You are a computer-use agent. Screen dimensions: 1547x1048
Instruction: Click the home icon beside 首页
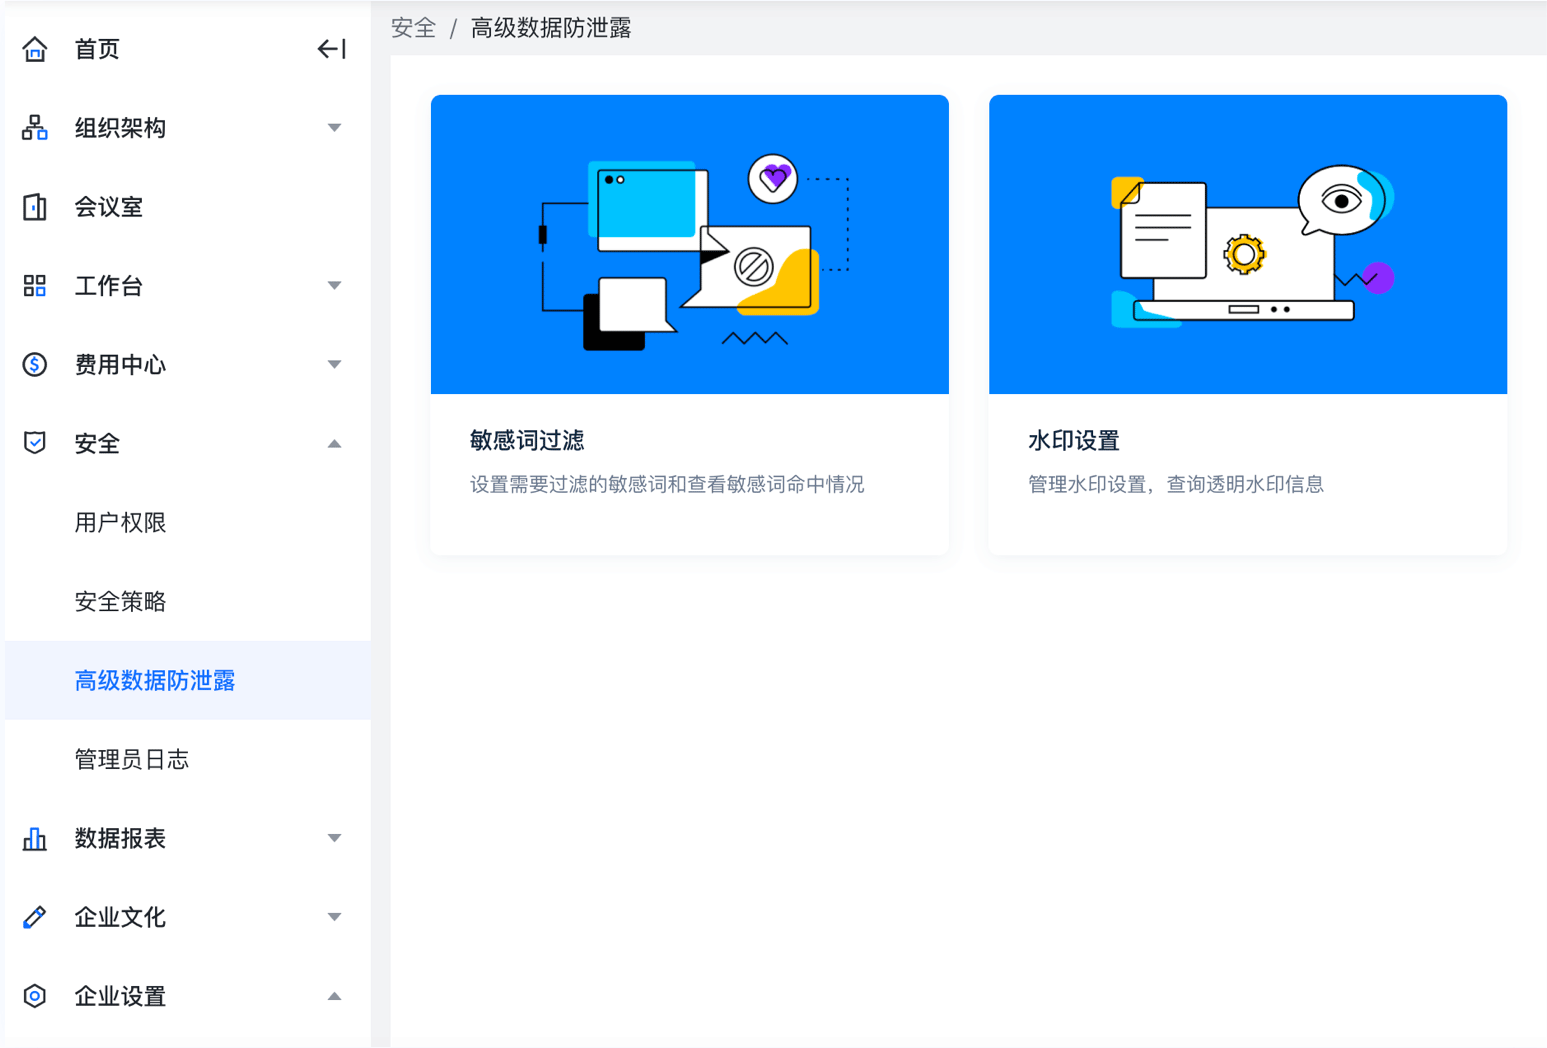[35, 49]
